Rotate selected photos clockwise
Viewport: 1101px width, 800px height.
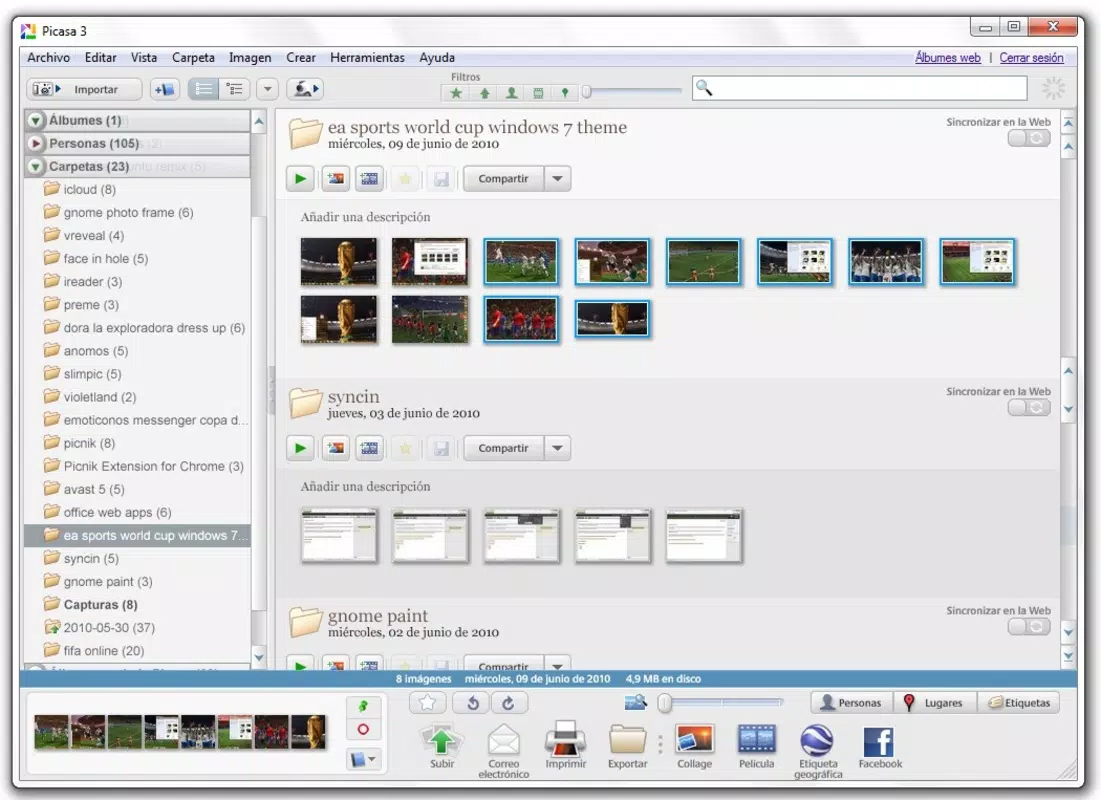(508, 702)
